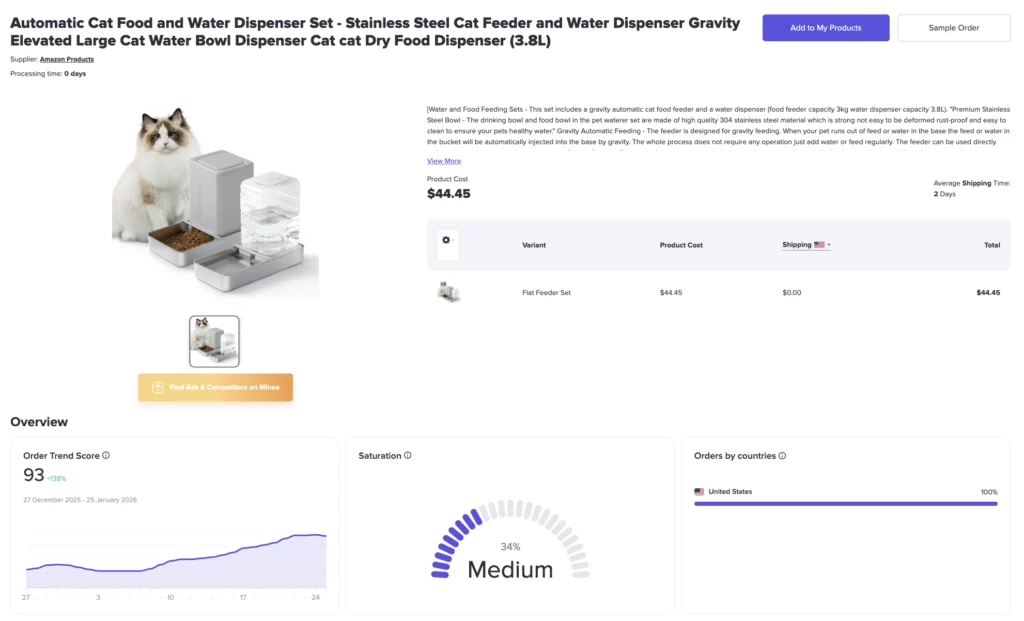Screen dimensions: 1024x621
Task: Click Add to My Products button
Action: [x=825, y=28]
